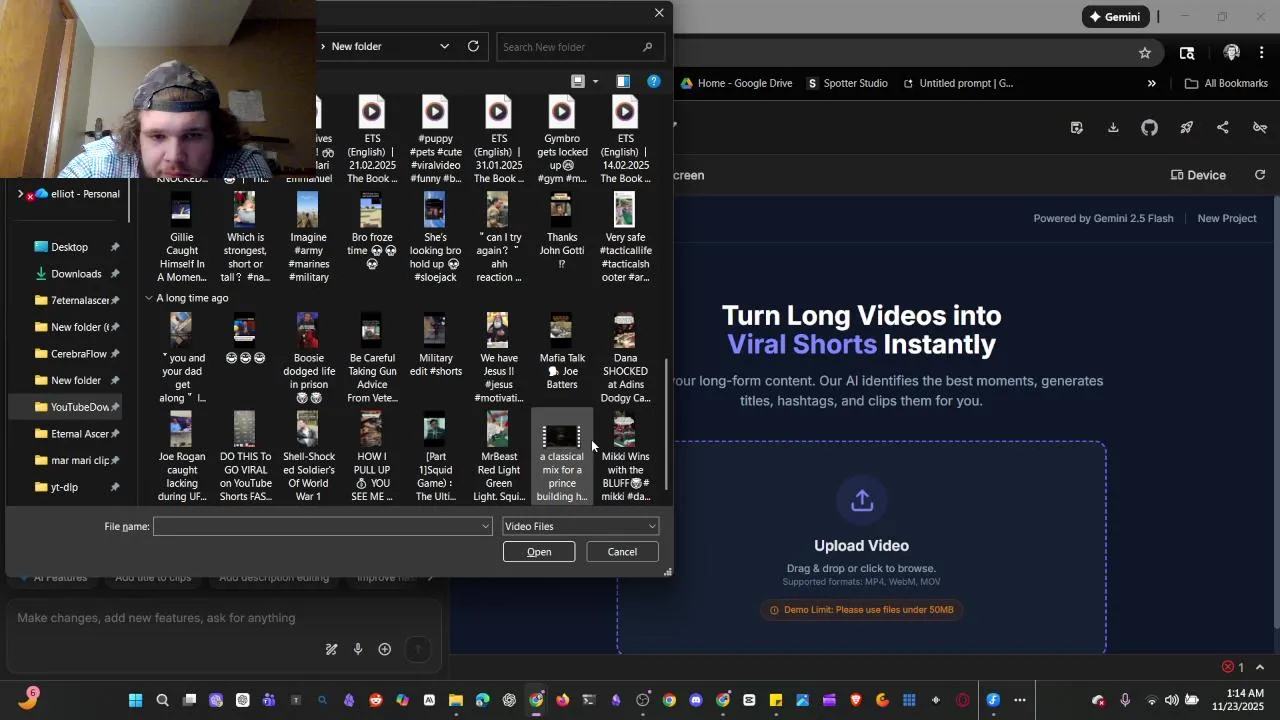
Task: Select the 'Military edit #shorts' video
Action: point(435,345)
